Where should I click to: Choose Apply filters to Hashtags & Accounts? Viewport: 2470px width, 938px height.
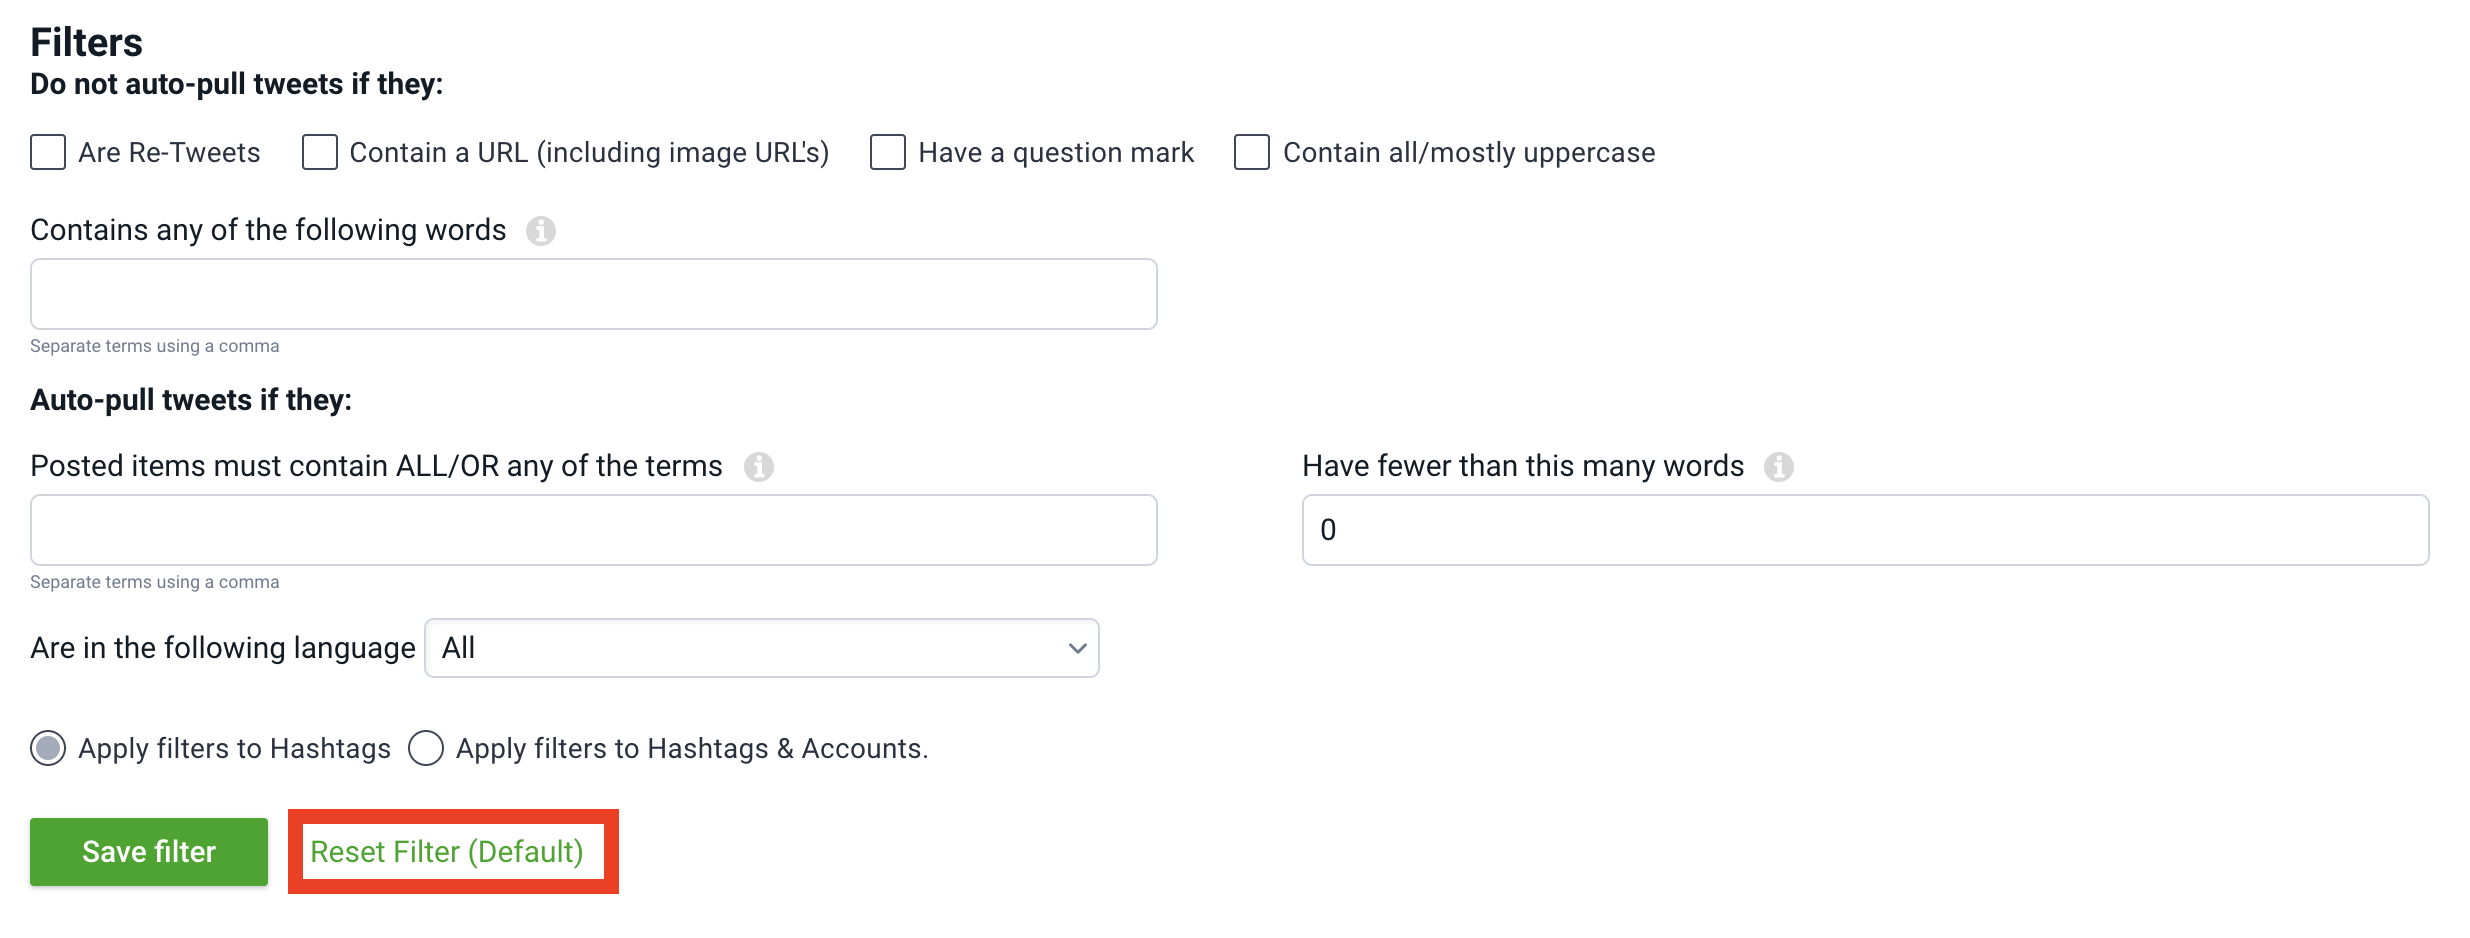426,748
